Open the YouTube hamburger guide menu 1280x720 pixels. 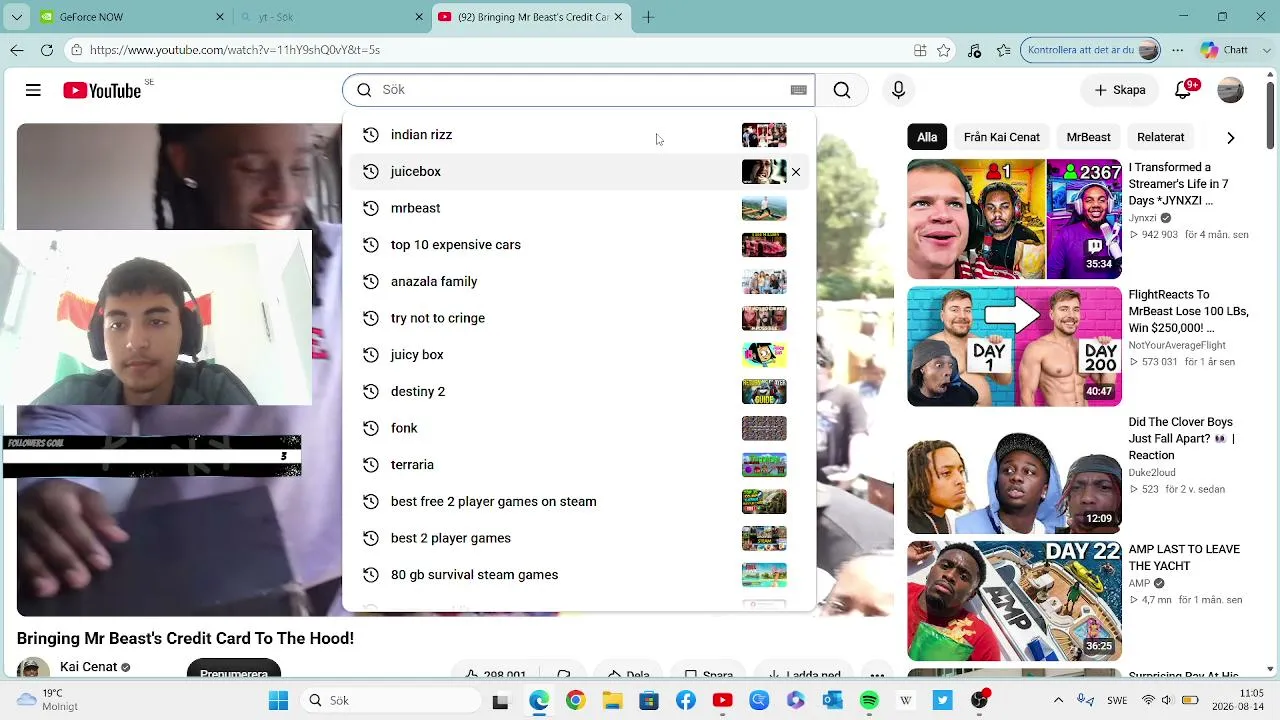[x=33, y=90]
